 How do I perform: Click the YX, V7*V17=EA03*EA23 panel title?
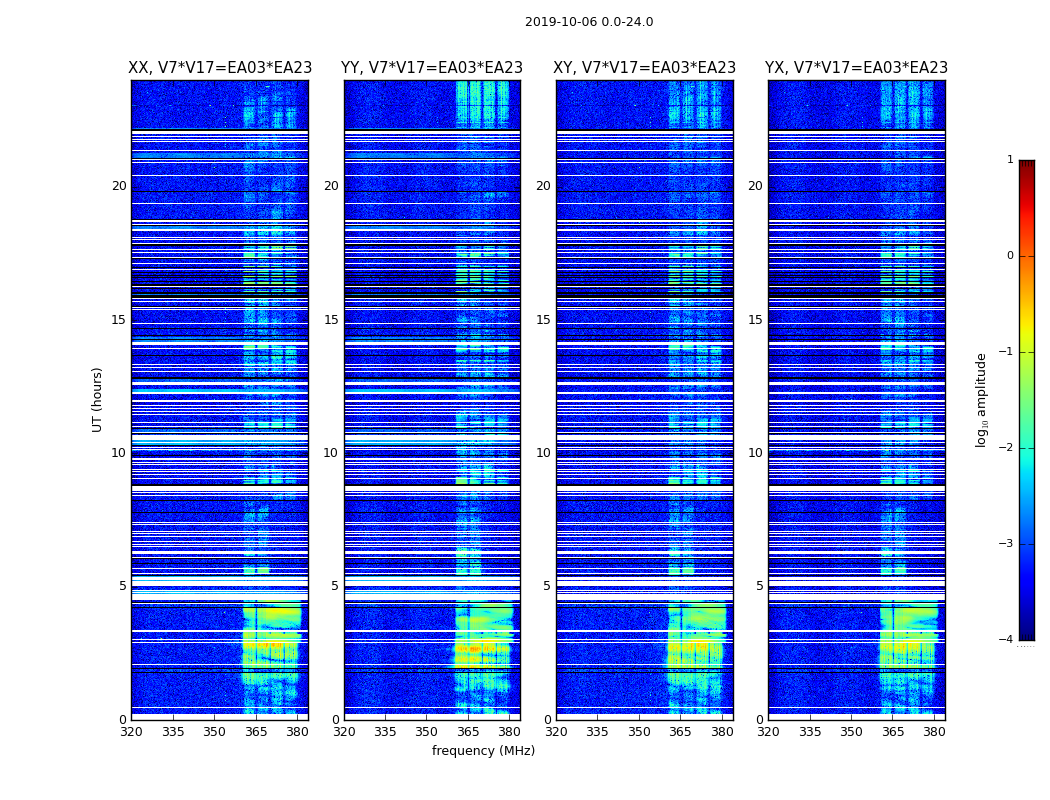point(856,68)
